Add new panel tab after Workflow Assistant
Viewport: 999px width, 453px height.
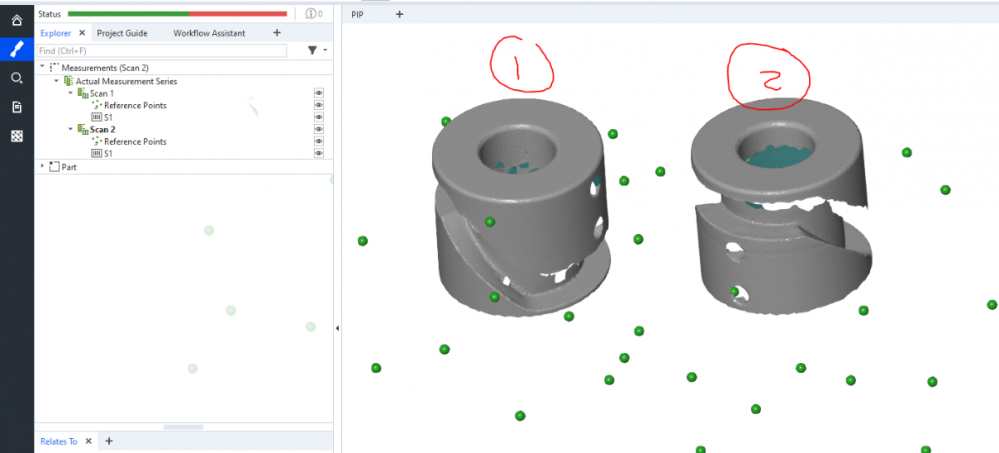(x=277, y=33)
